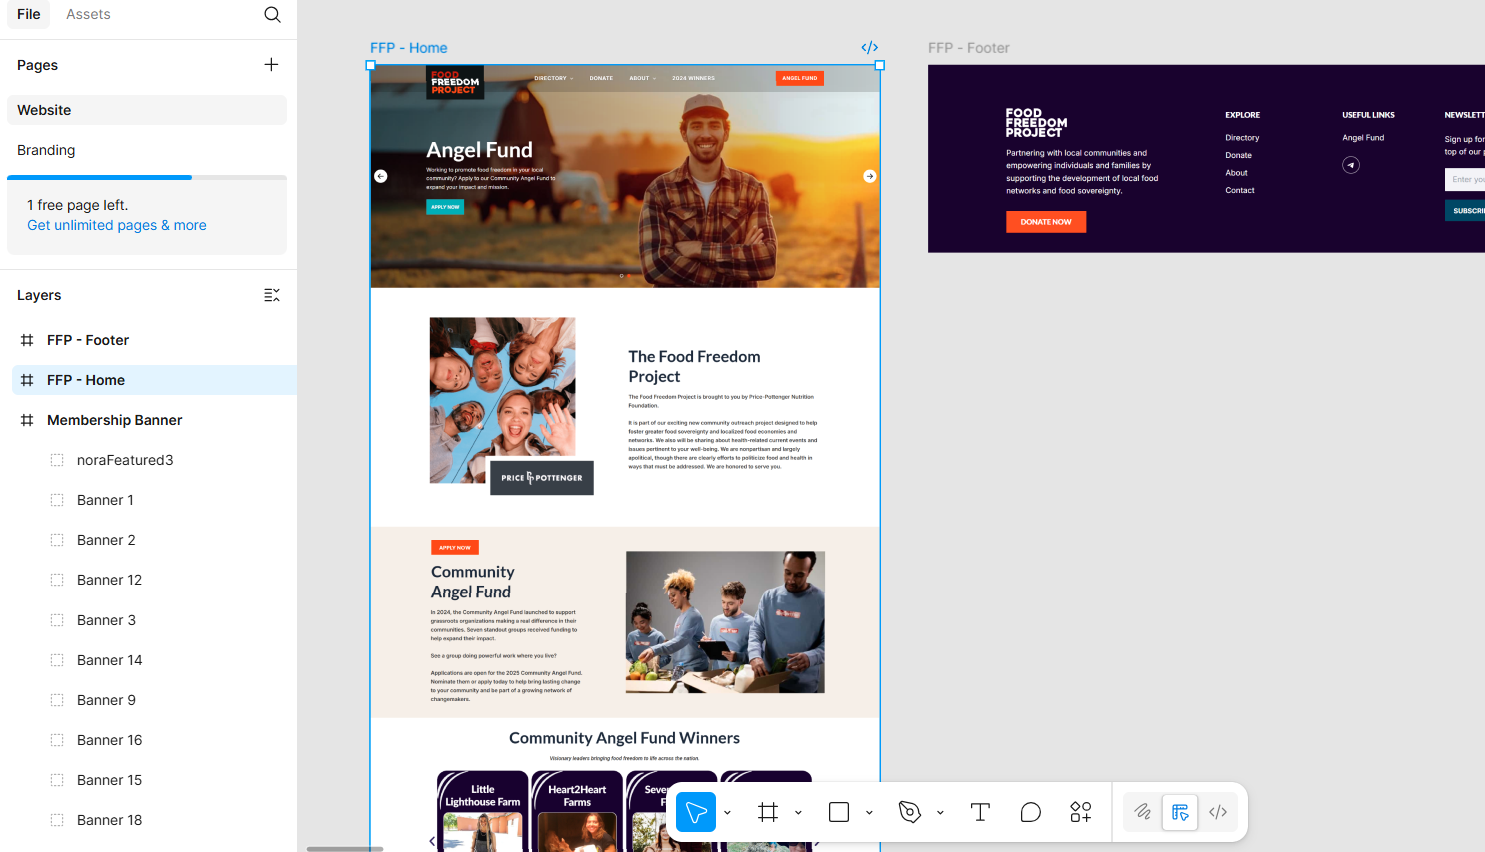Click the Get unlimited pages & more link

point(117,225)
